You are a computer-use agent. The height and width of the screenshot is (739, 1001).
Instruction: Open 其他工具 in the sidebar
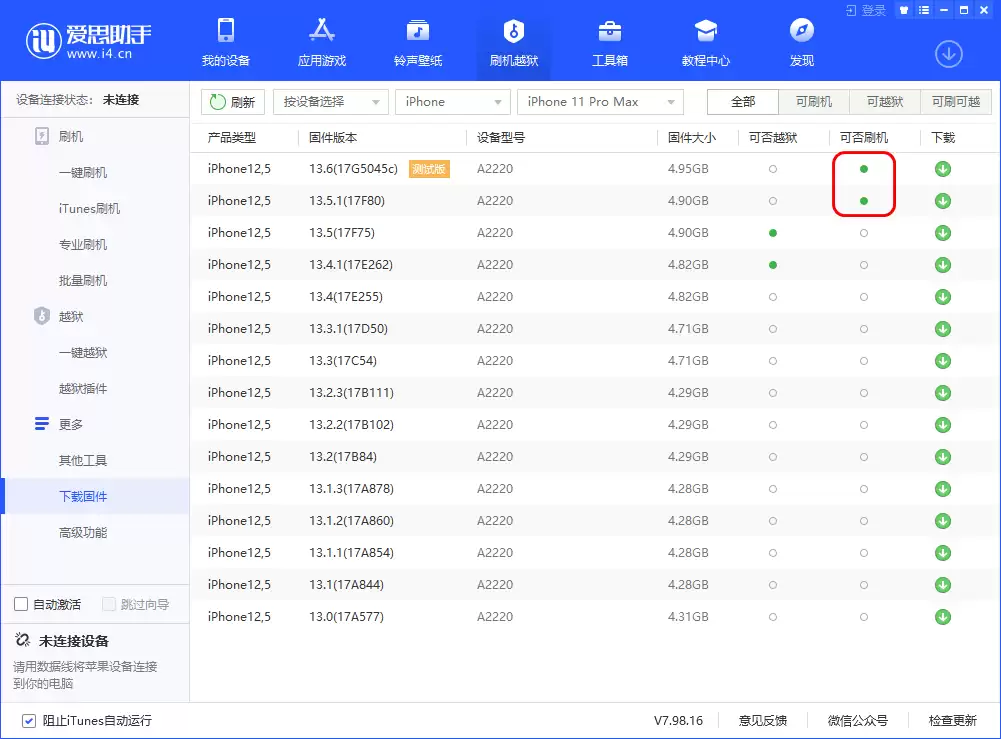83,461
